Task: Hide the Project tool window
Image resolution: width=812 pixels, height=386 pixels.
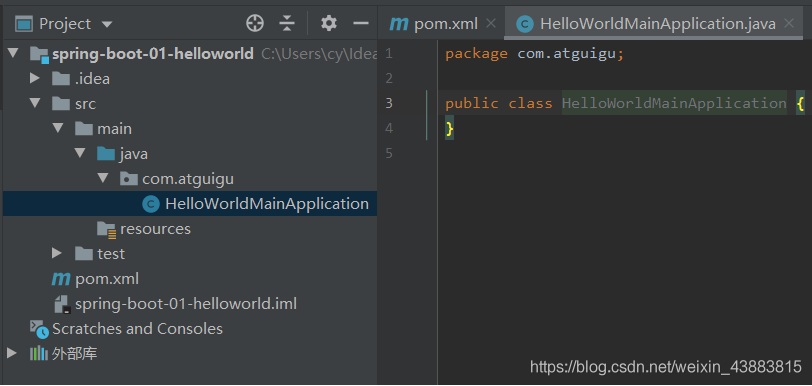Action: pyautogui.click(x=360, y=23)
